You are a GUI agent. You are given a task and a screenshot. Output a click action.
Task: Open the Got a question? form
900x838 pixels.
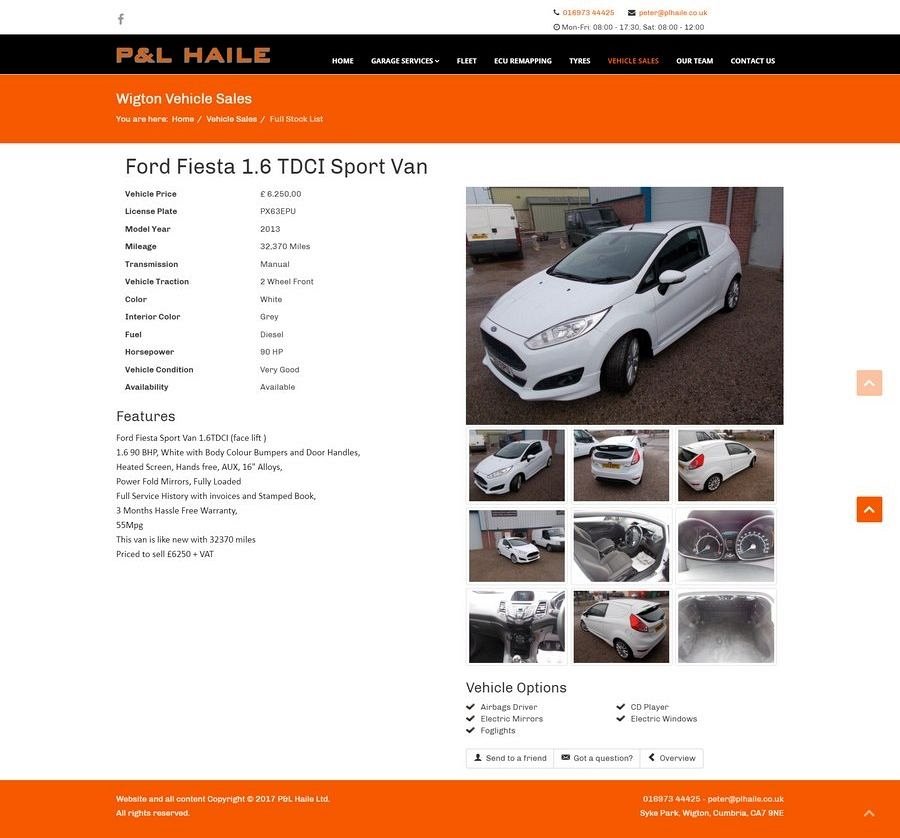pos(597,758)
